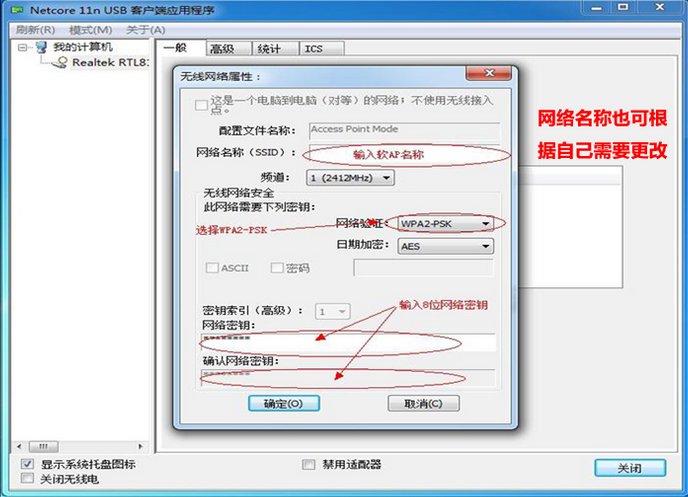Collapse the 我的计算机 tree node

[x=22, y=47]
